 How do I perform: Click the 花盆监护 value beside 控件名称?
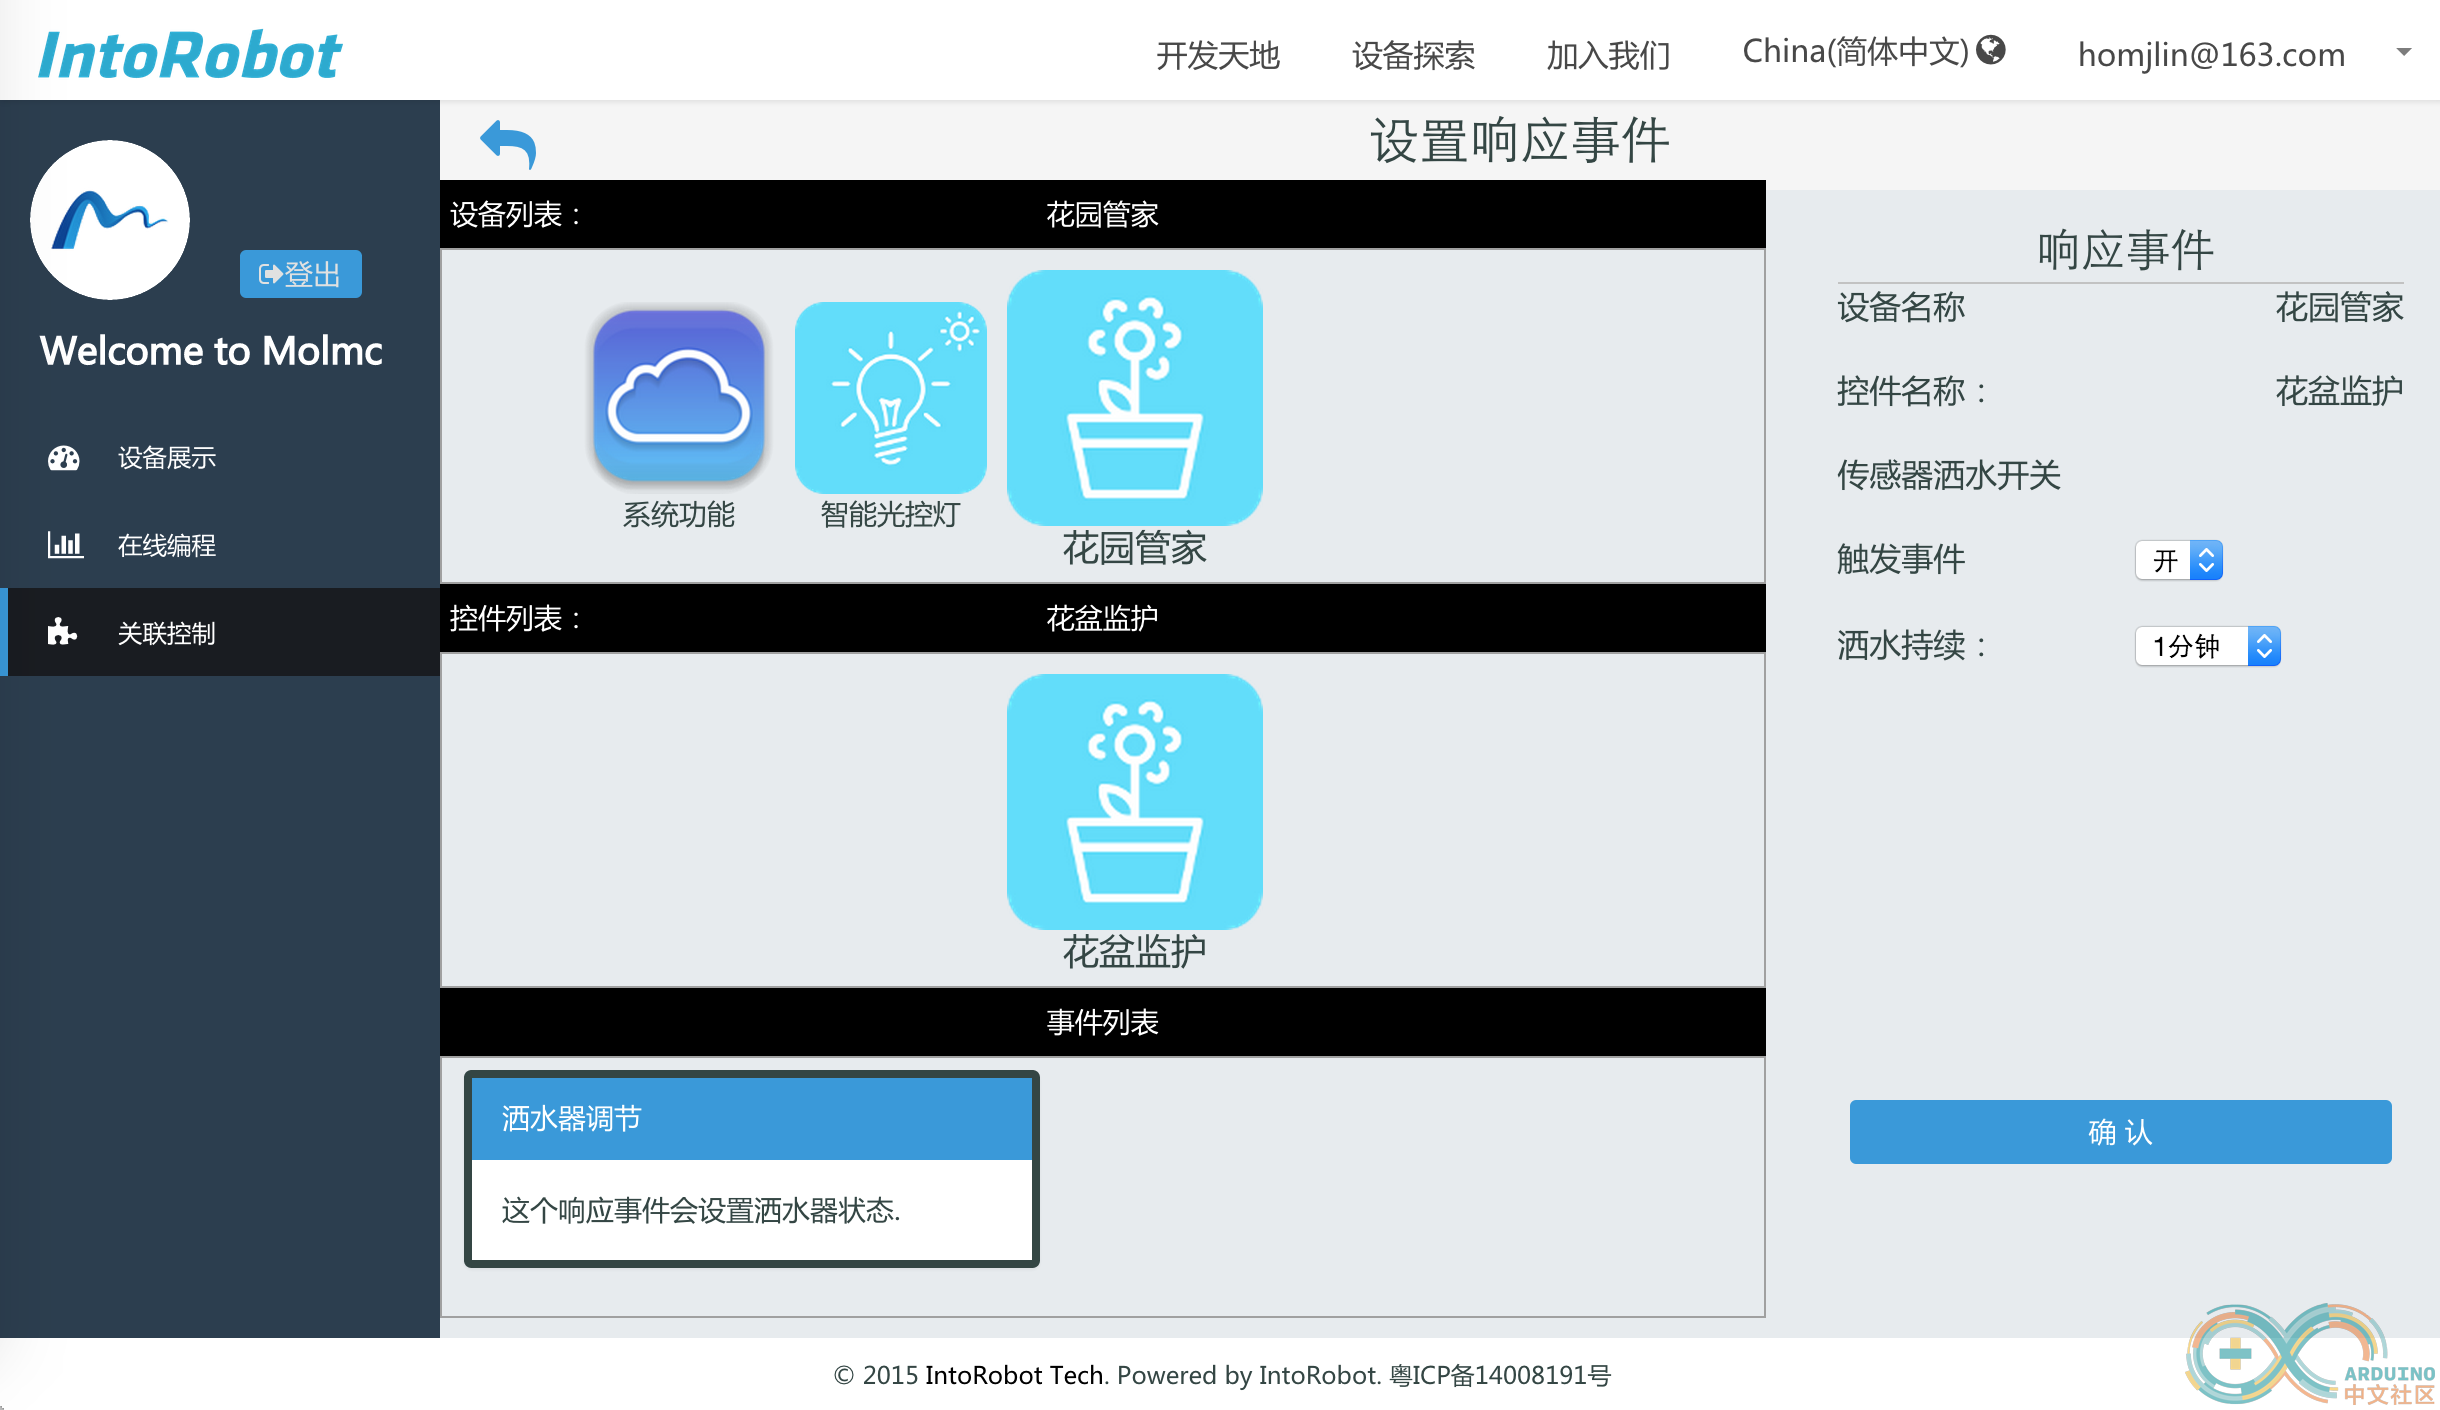tap(2339, 391)
